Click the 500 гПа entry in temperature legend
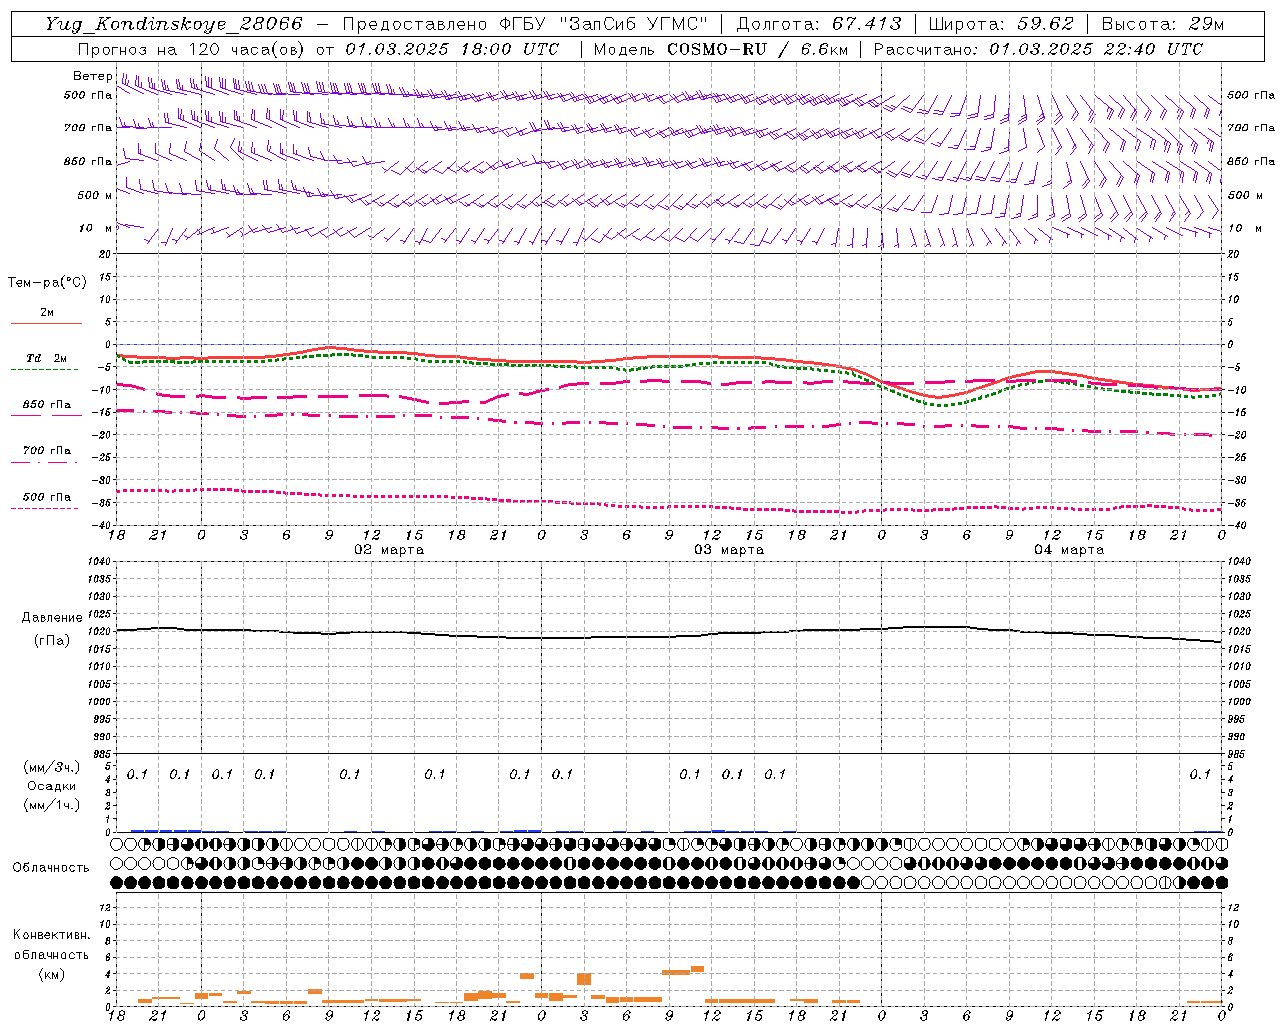Image resolution: width=1280 pixels, height=1024 pixels. pos(47,497)
